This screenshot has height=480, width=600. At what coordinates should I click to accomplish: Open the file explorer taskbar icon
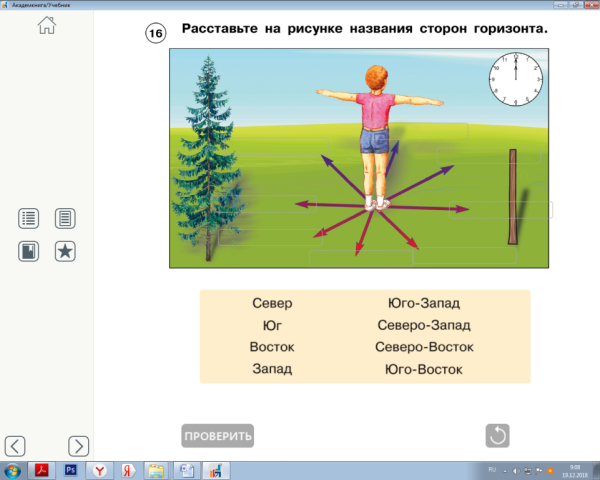click(156, 471)
